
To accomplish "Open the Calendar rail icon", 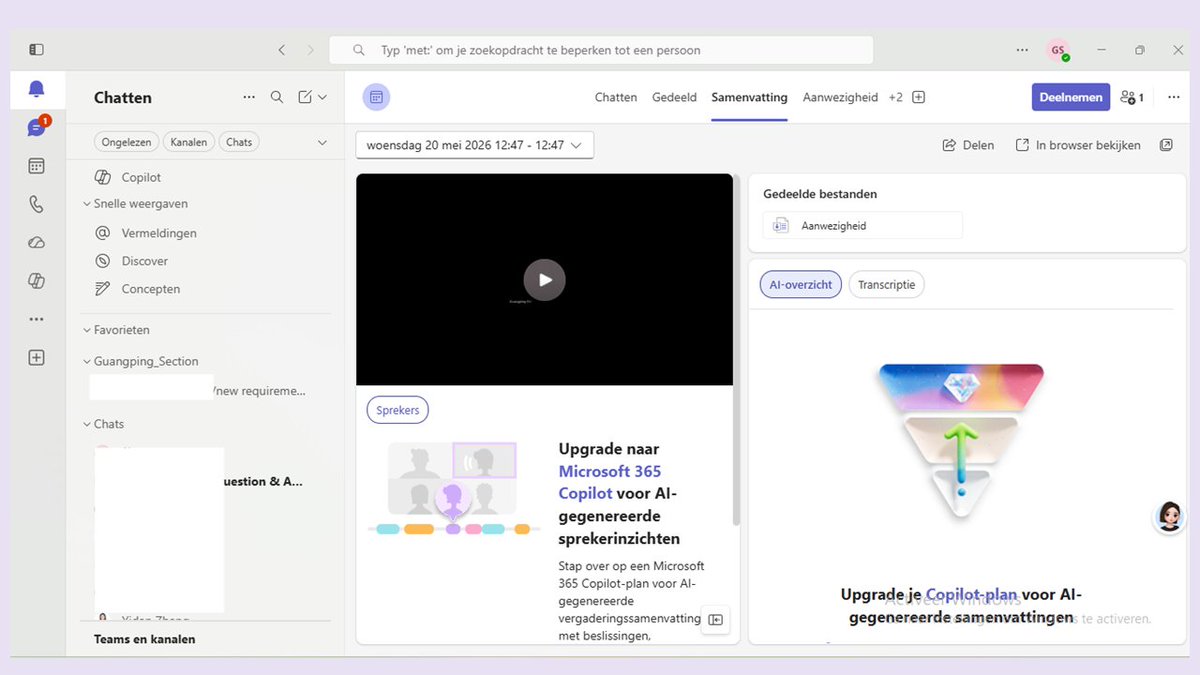I will coord(36,166).
